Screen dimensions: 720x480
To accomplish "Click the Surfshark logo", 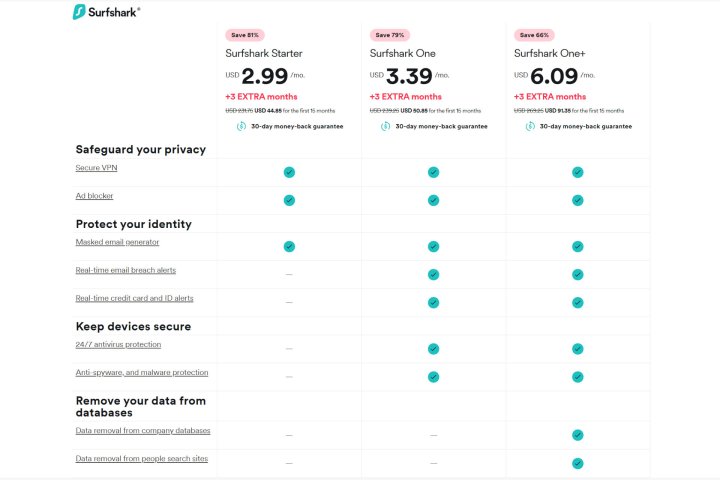I will (x=106, y=12).
